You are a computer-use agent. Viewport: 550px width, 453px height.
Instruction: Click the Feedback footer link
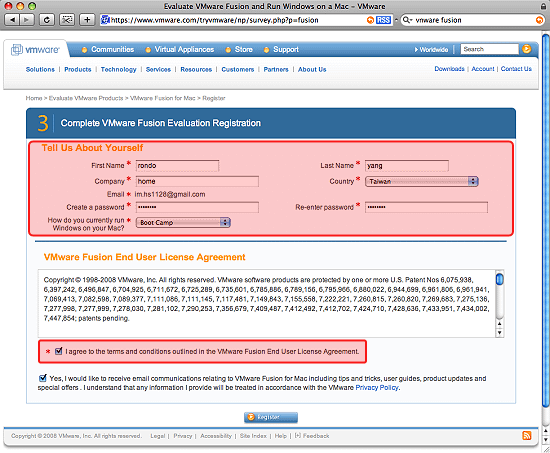tap(312, 436)
